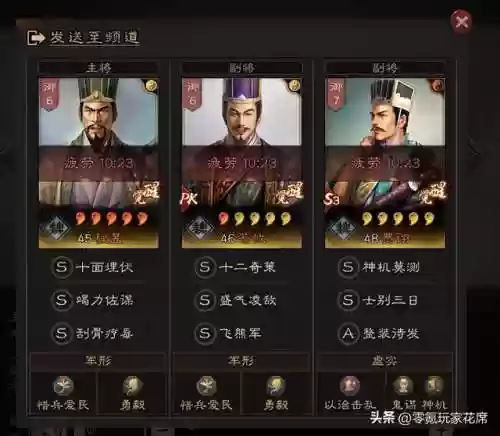This screenshot has height=436, width=500.
Task: Click the 鬼谋 icon
Action: (403, 386)
